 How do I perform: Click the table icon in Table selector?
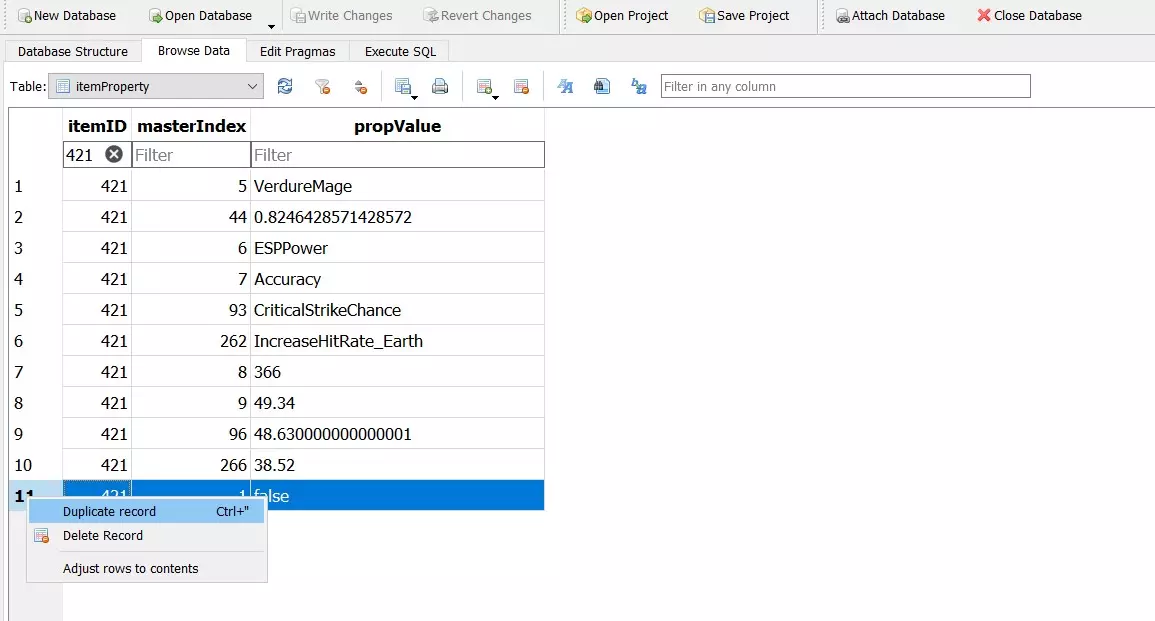[x=63, y=86]
